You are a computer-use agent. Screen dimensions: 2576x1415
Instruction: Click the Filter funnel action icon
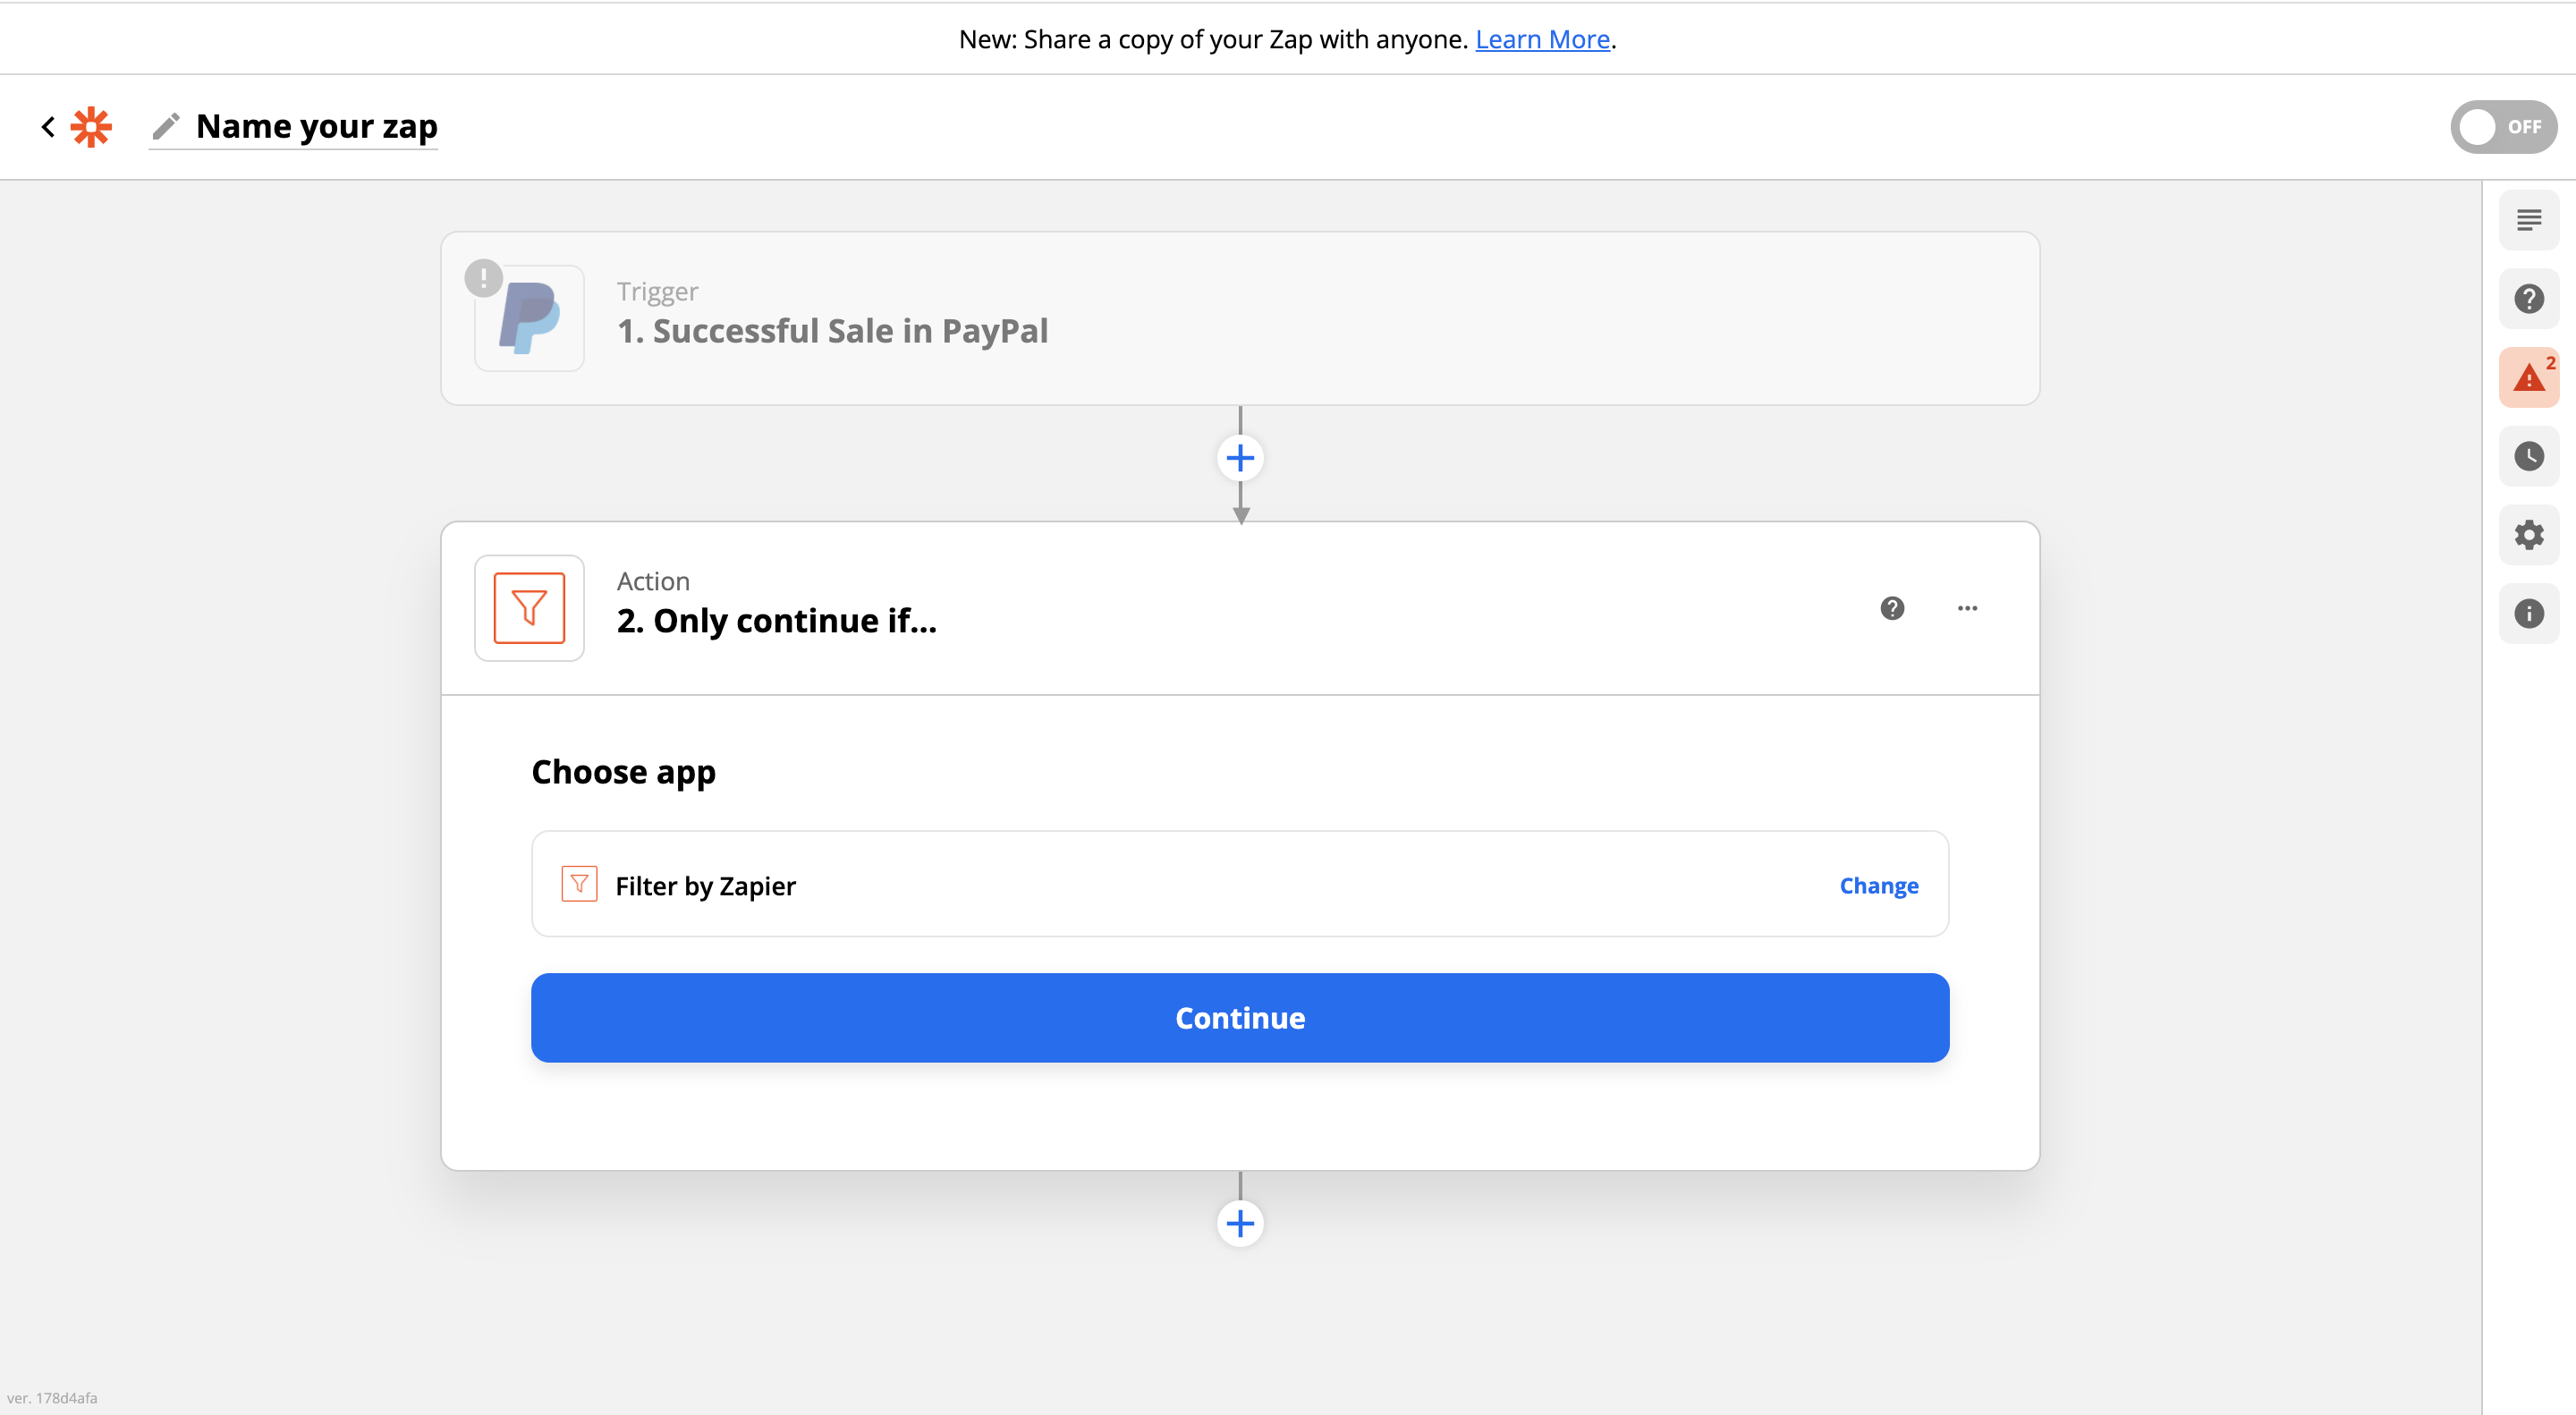(x=529, y=608)
